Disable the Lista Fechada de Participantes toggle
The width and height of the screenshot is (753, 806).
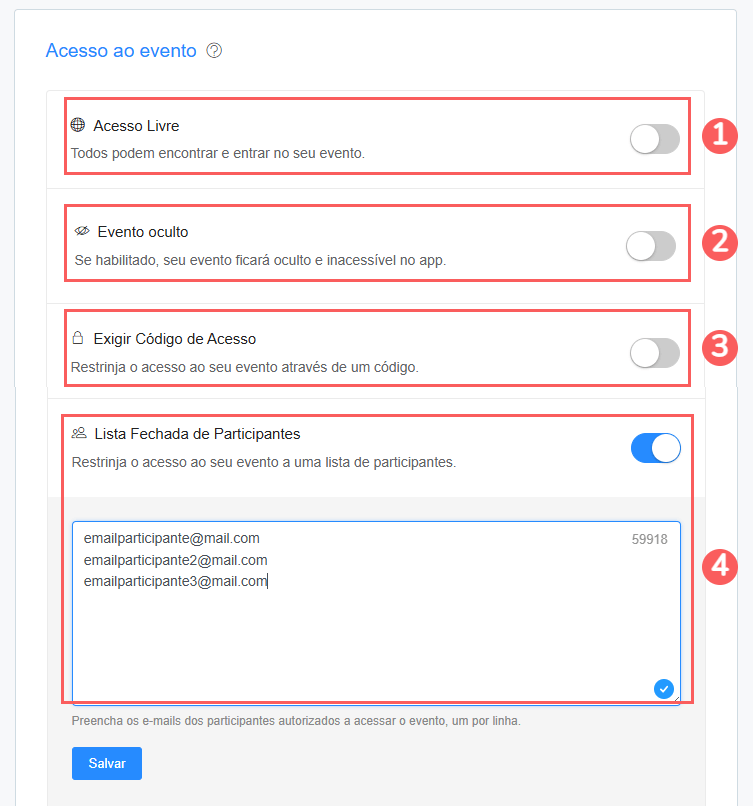[x=655, y=448]
